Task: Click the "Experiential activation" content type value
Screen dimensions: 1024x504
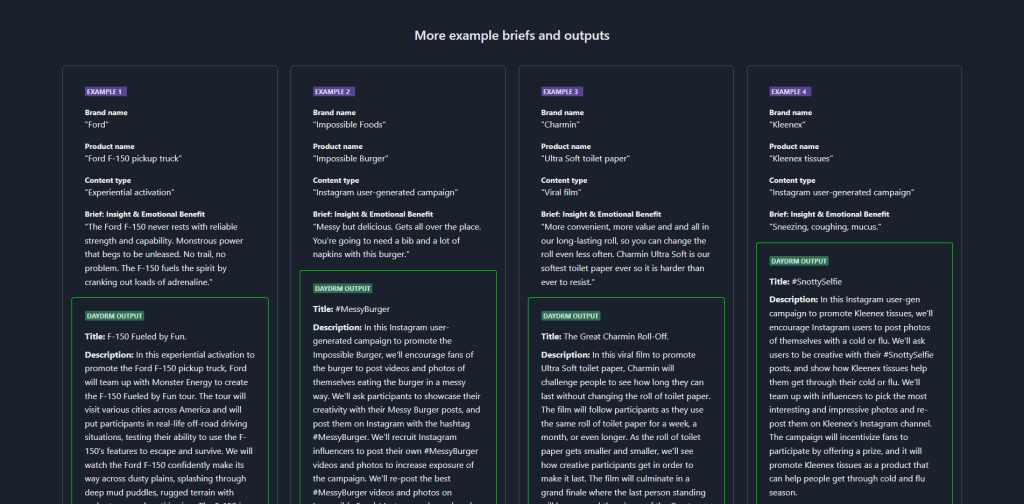Action: (x=130, y=191)
